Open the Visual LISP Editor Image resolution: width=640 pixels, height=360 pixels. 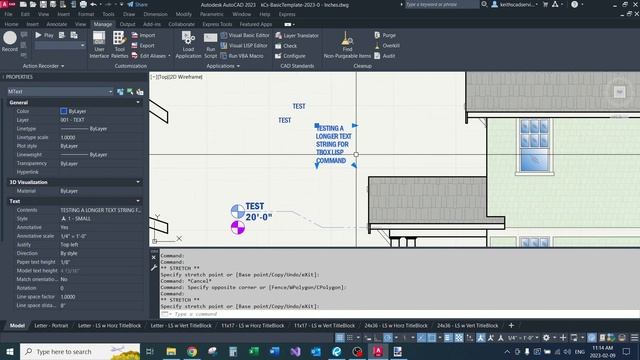pyautogui.click(x=244, y=46)
